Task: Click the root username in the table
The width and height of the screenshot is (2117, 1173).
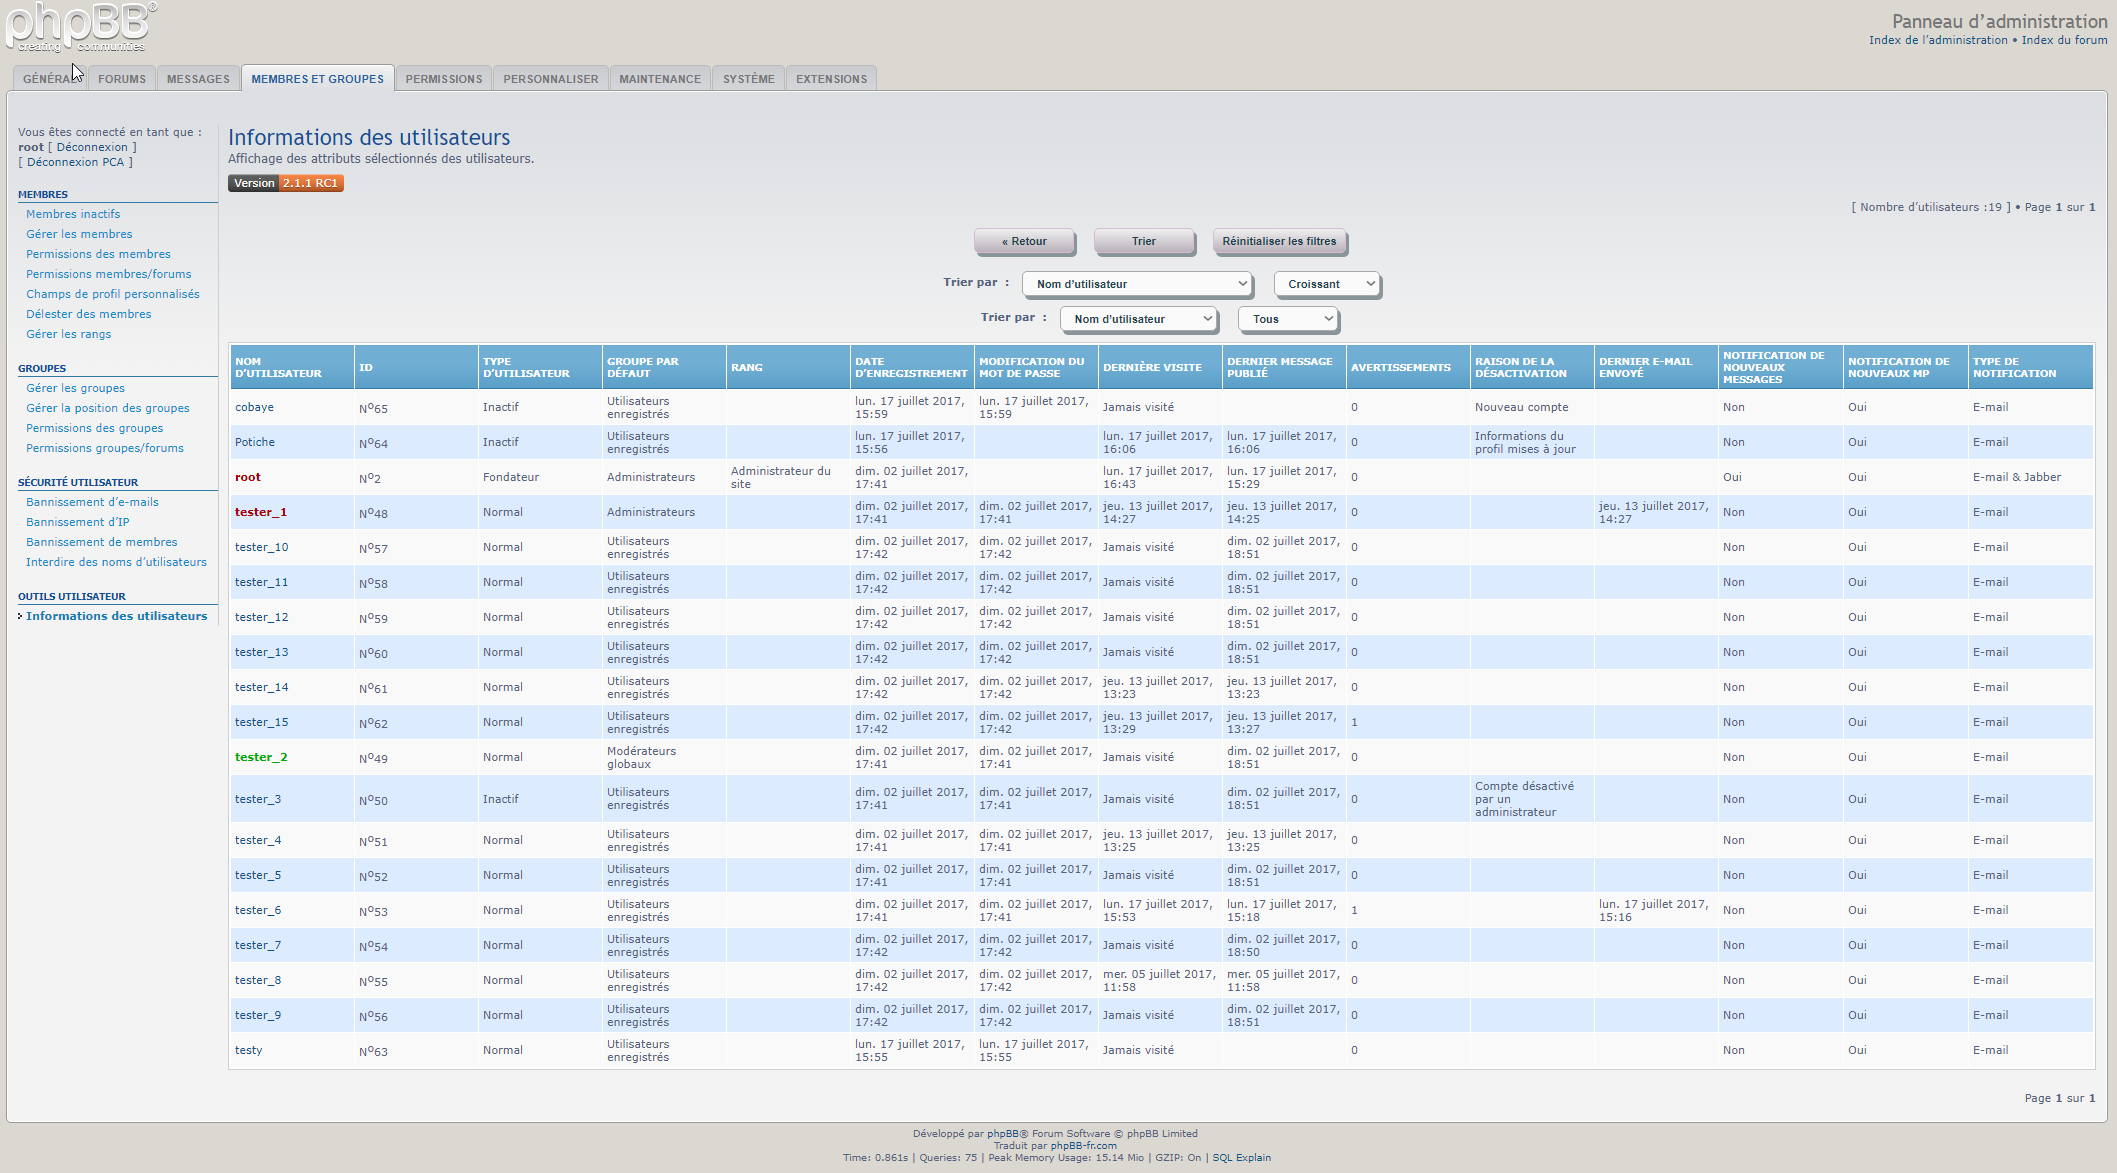Action: 248,477
